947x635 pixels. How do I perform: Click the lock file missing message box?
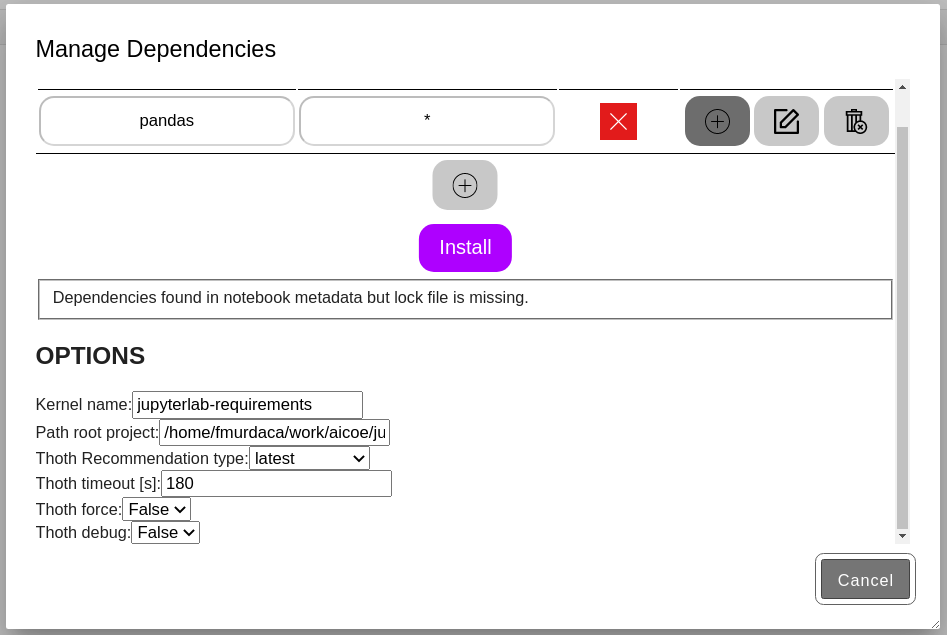pyautogui.click(x=465, y=299)
